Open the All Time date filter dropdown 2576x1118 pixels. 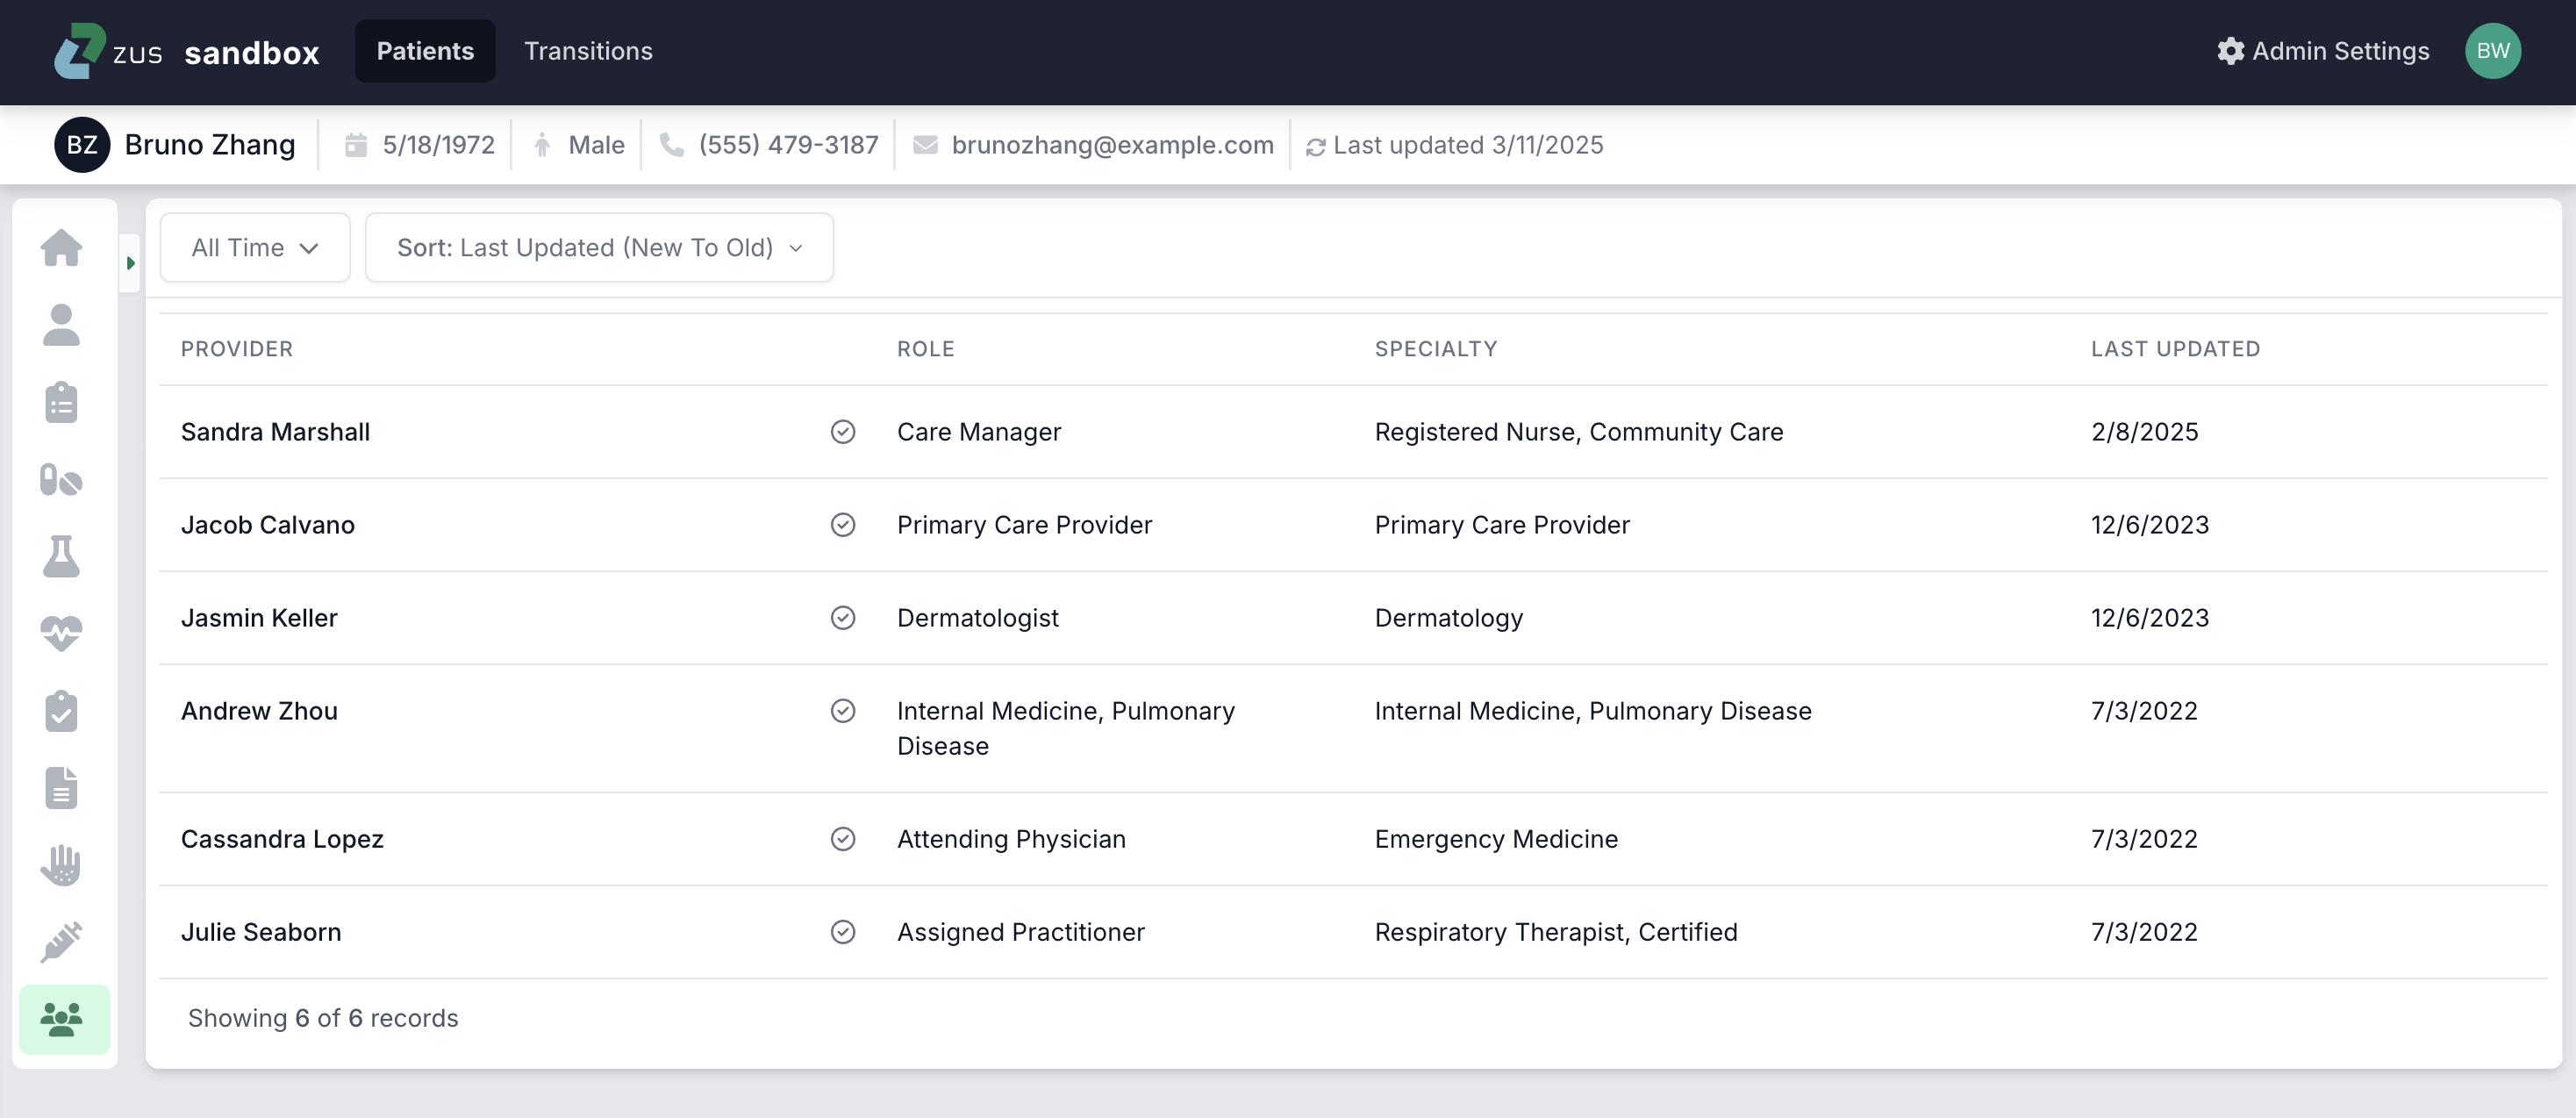tap(255, 248)
